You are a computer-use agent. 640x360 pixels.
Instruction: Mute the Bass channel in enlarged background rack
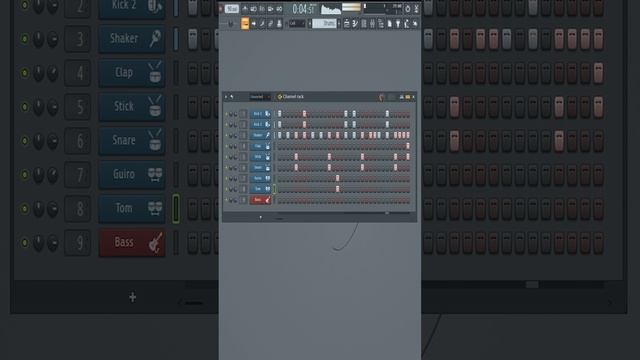click(x=24, y=242)
